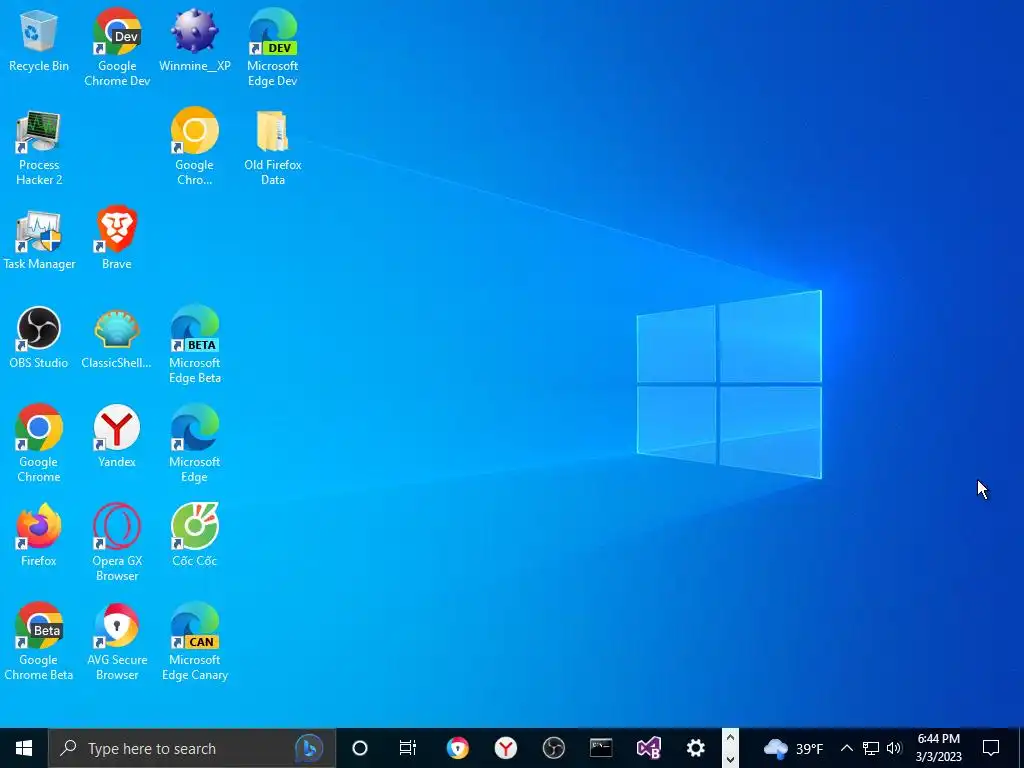Select Microsoft Edge Beta shortcut
Screen dimensions: 1024x768
(195, 345)
